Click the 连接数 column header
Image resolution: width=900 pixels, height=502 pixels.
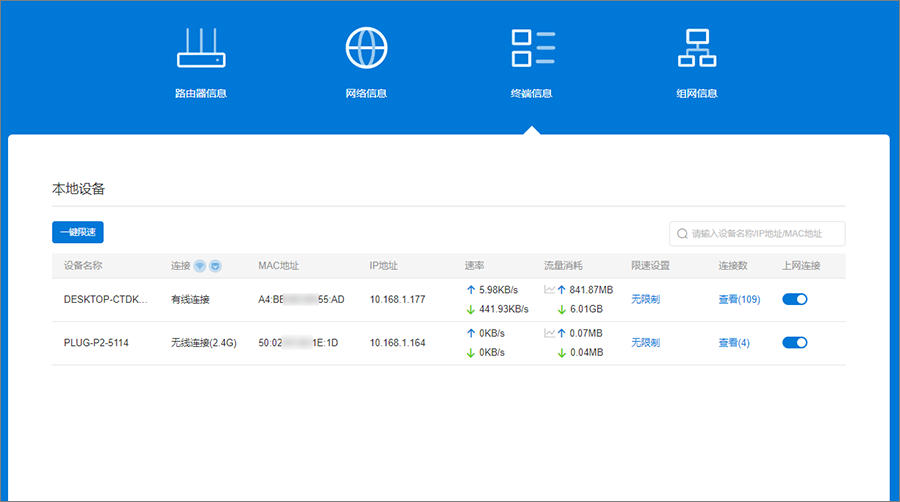pos(733,265)
